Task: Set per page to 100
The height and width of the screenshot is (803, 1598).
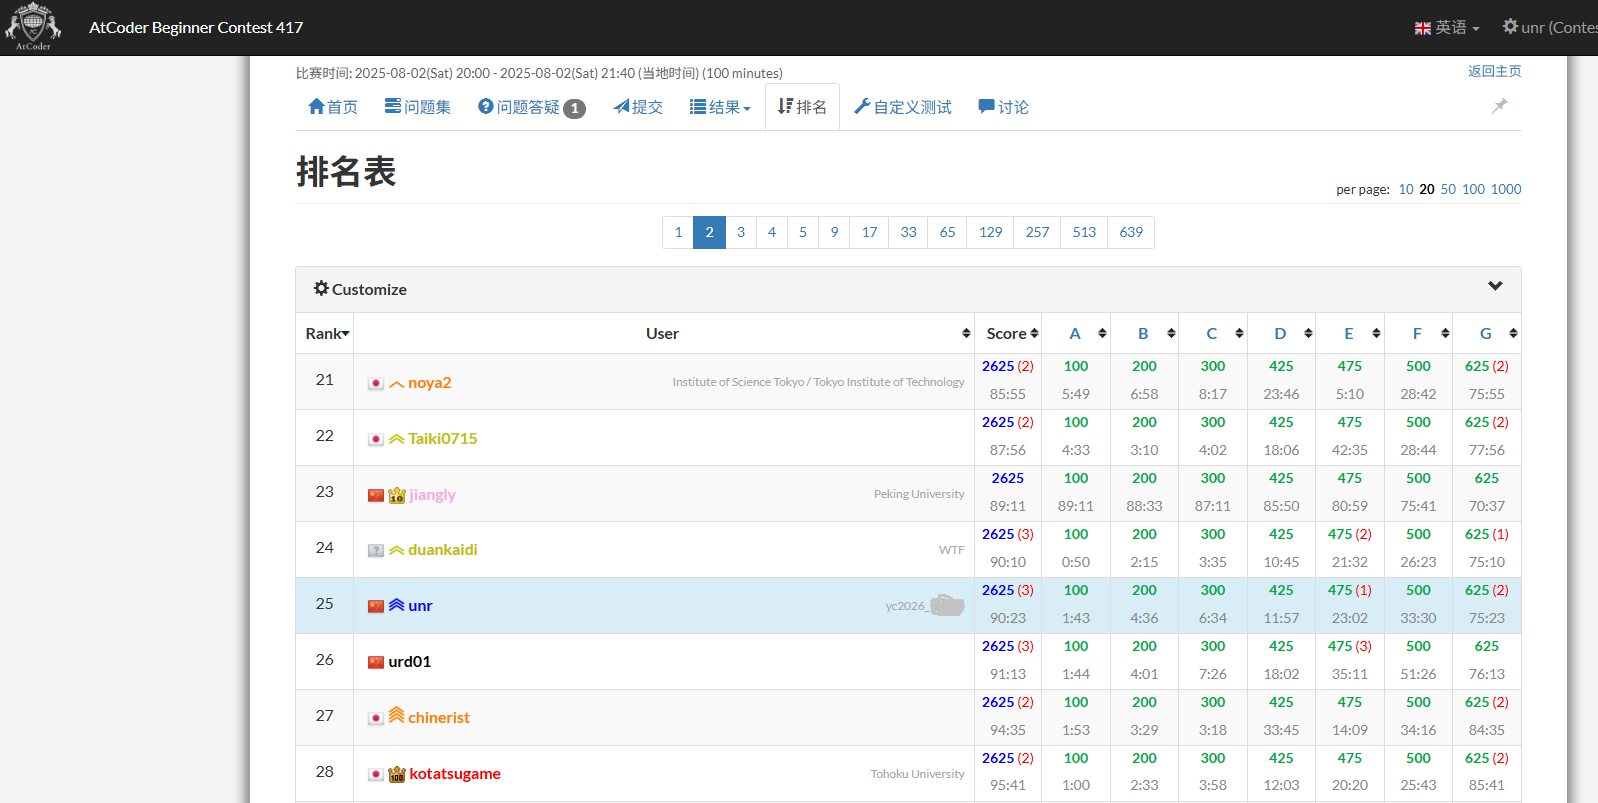Action: pyautogui.click(x=1473, y=189)
